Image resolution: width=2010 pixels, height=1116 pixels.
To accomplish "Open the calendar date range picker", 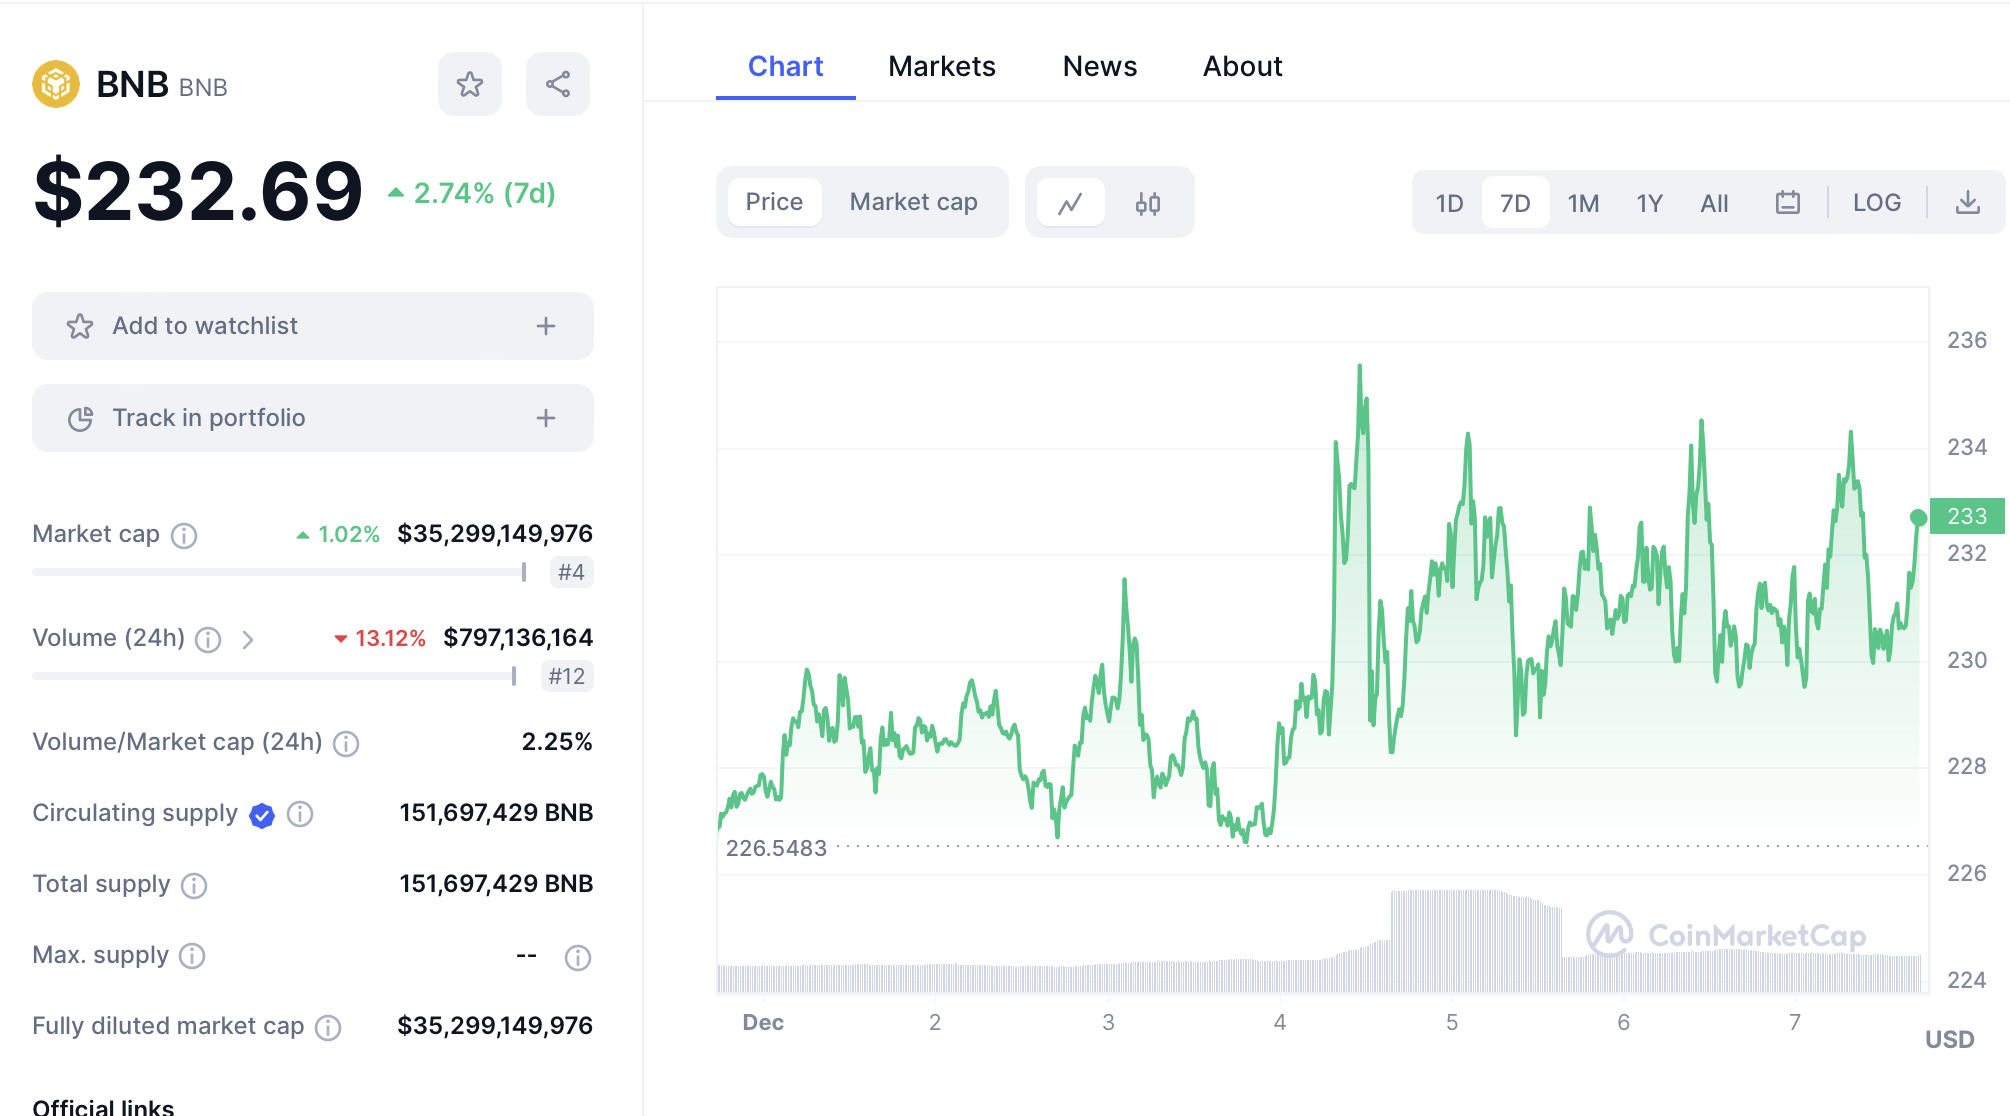I will (x=1787, y=203).
